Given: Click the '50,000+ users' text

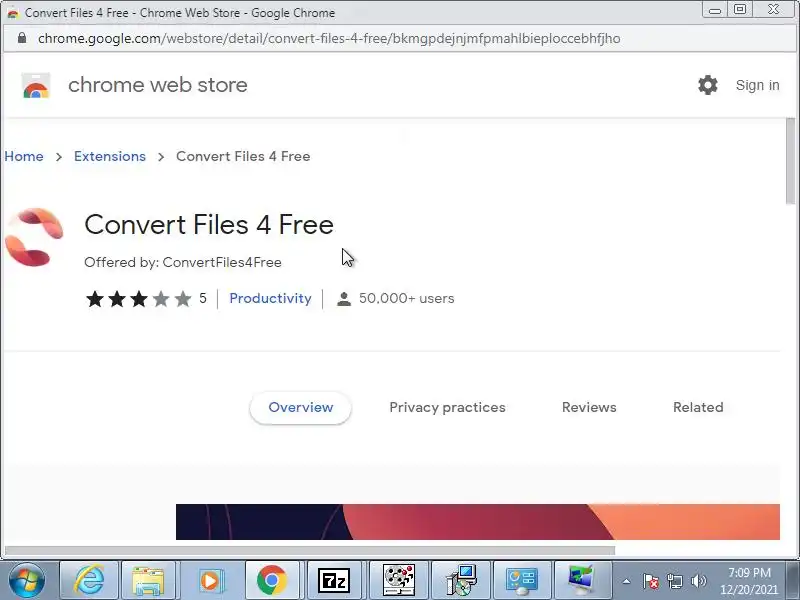Looking at the screenshot, I should pyautogui.click(x=406, y=298).
